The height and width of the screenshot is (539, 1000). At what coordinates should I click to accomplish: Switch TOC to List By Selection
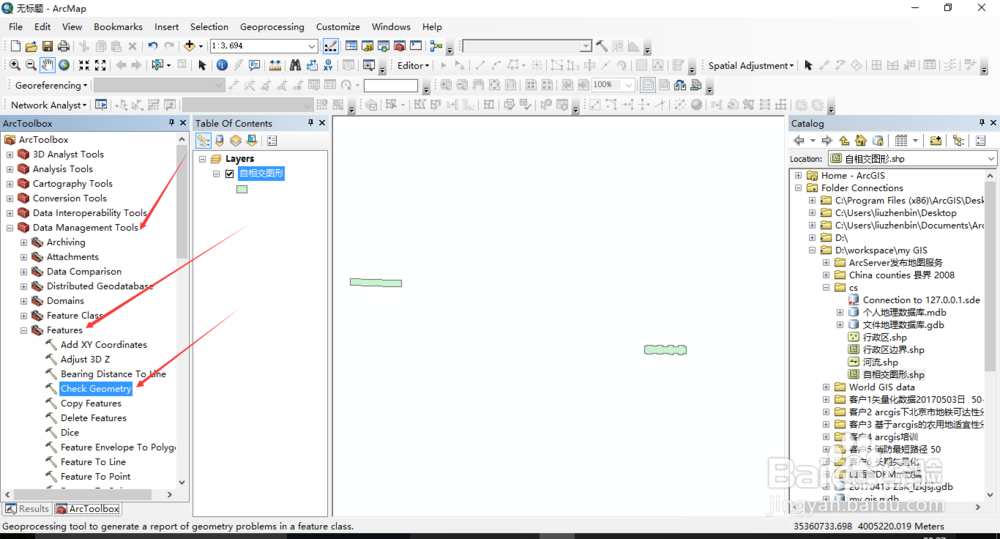pyautogui.click(x=252, y=140)
